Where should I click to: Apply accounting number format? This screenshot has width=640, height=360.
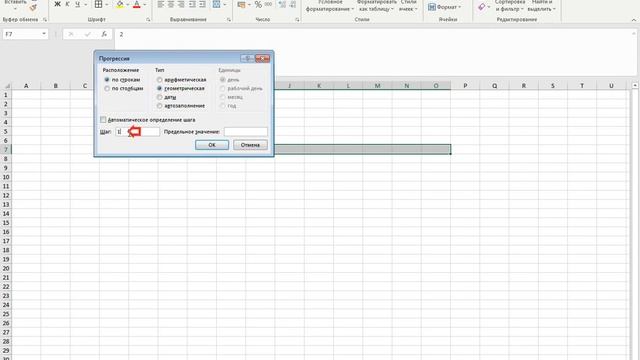241,5
